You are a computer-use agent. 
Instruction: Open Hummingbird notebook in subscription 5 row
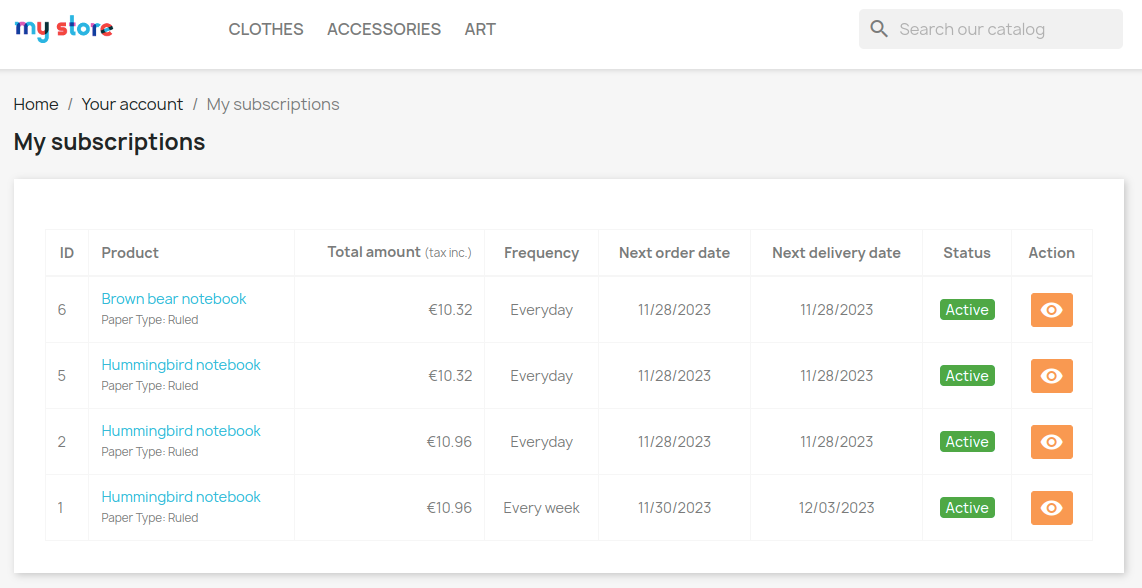point(181,365)
